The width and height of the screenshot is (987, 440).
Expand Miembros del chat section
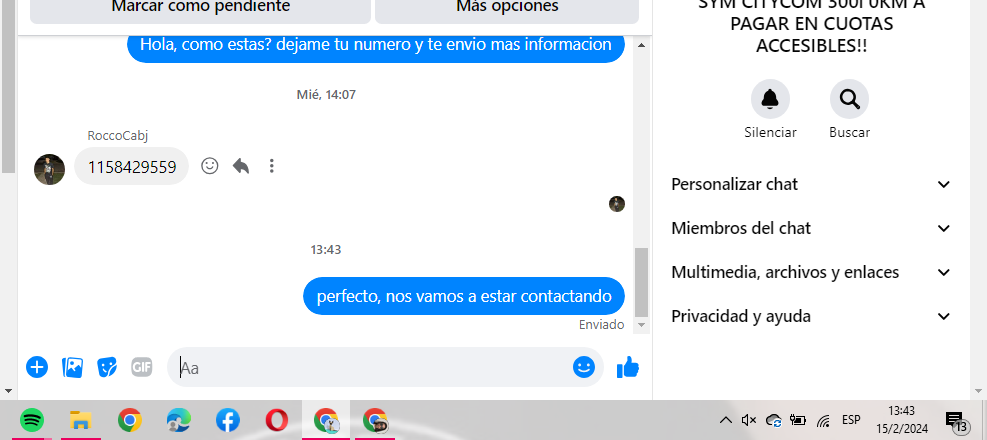tap(811, 228)
